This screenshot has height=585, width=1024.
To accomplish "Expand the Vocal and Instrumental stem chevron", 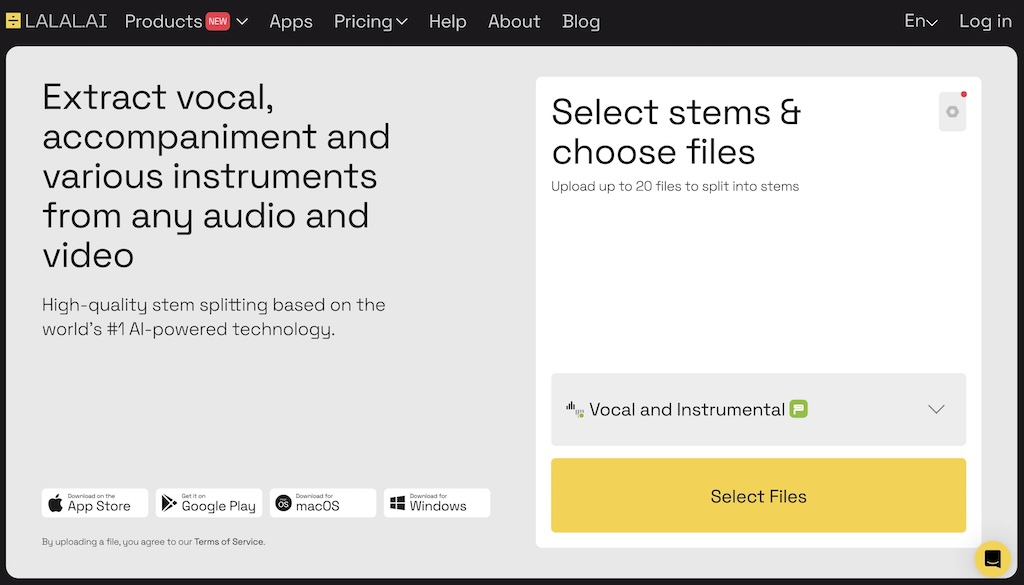I will (936, 409).
